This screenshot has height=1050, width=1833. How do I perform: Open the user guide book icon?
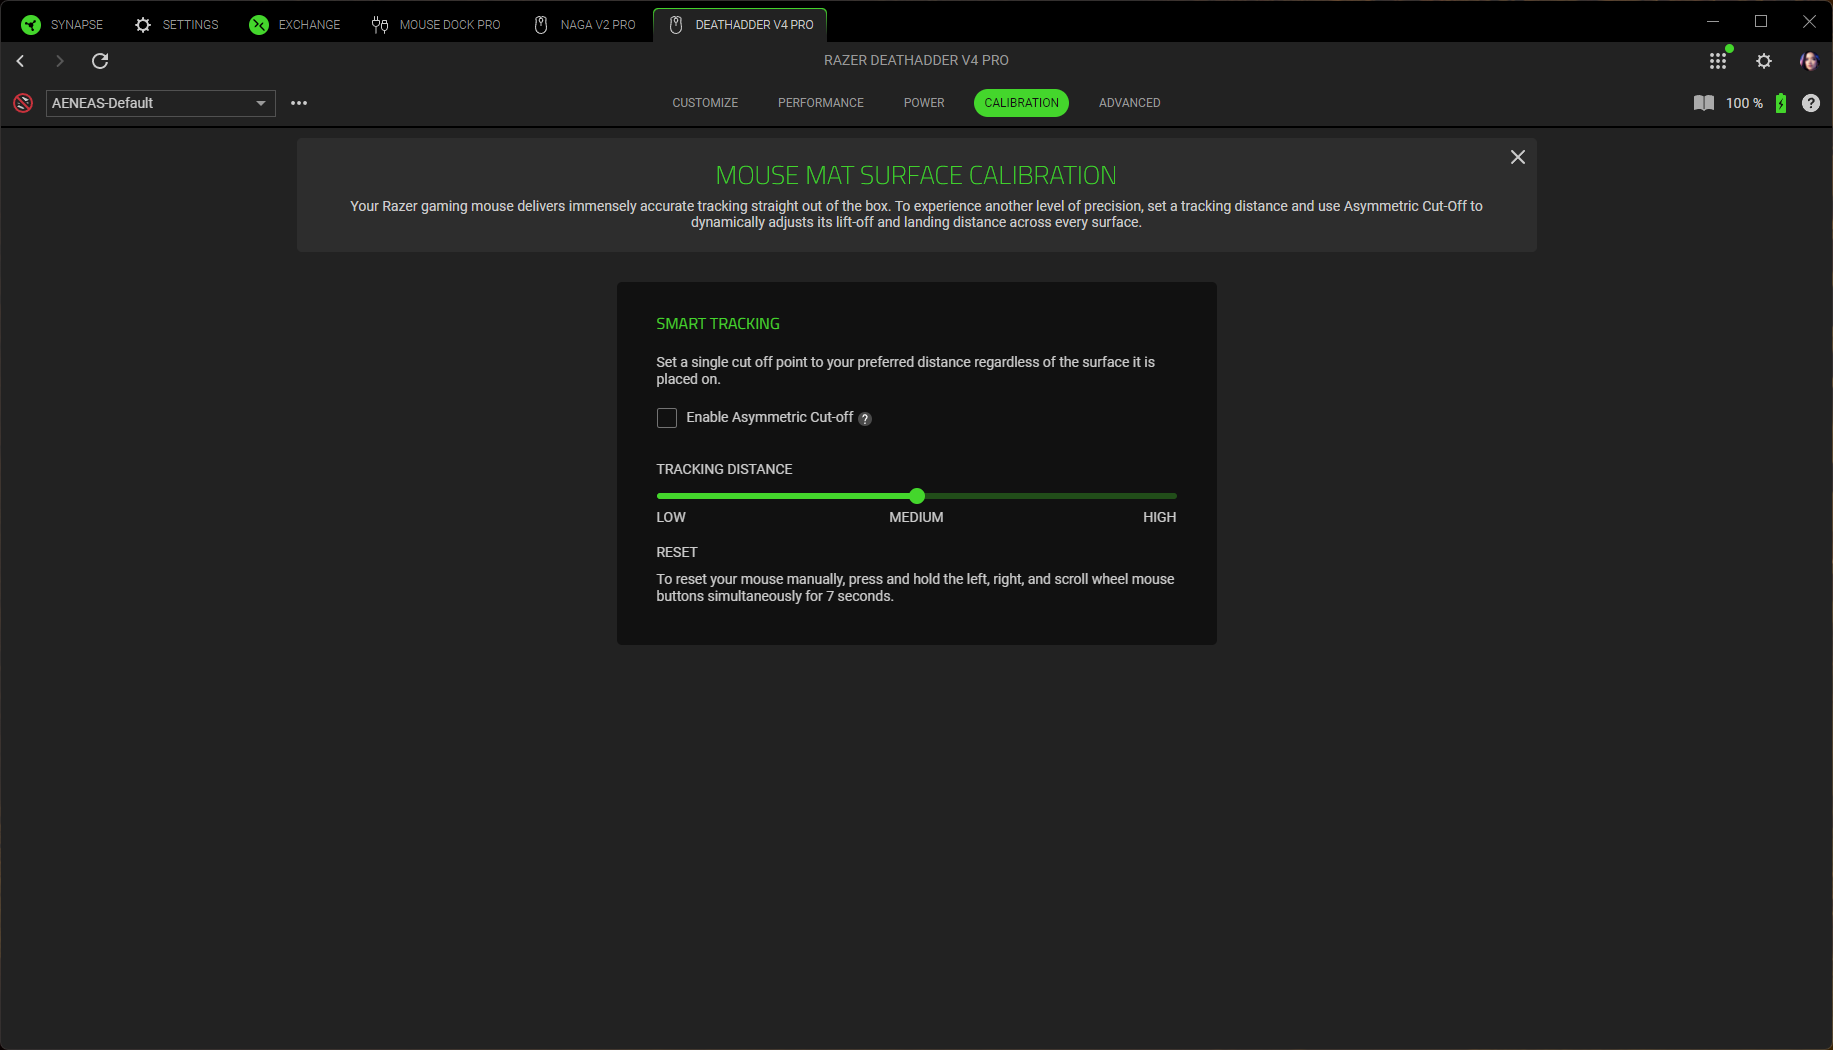pyautogui.click(x=1704, y=103)
